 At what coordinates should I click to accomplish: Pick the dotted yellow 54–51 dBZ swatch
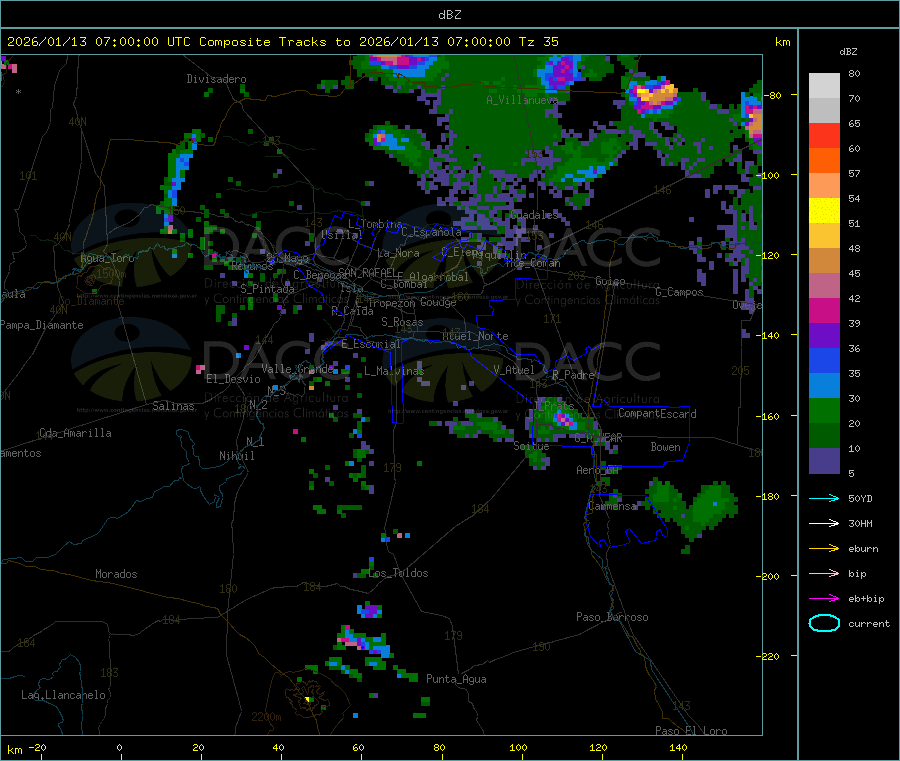coord(824,211)
